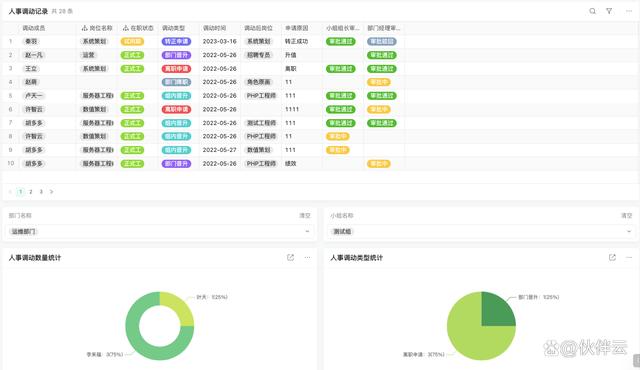
Task: Go to page 3 of records
Action: point(41,192)
